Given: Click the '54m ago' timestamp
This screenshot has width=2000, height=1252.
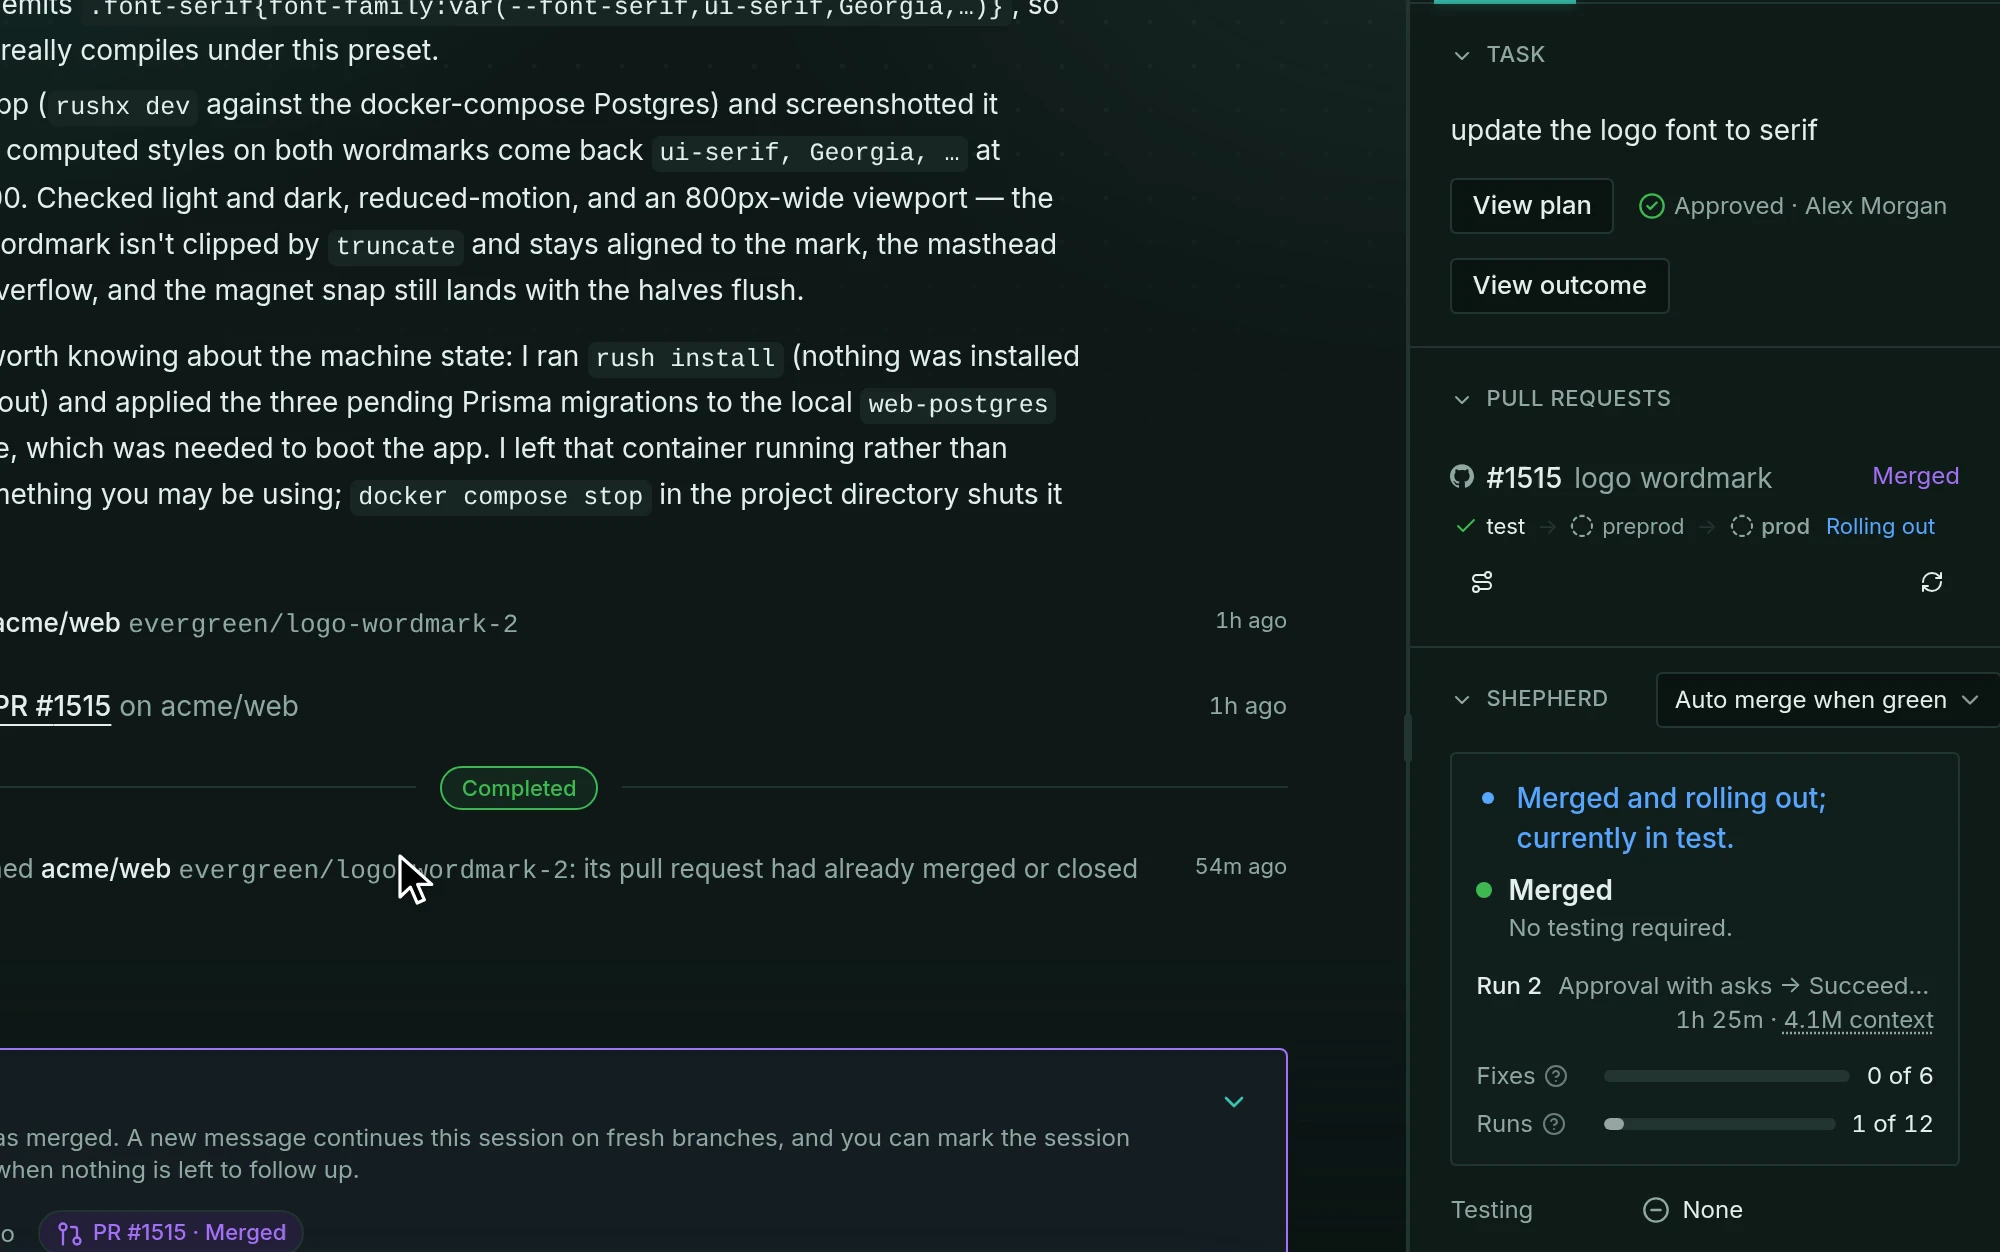Looking at the screenshot, I should [1241, 867].
